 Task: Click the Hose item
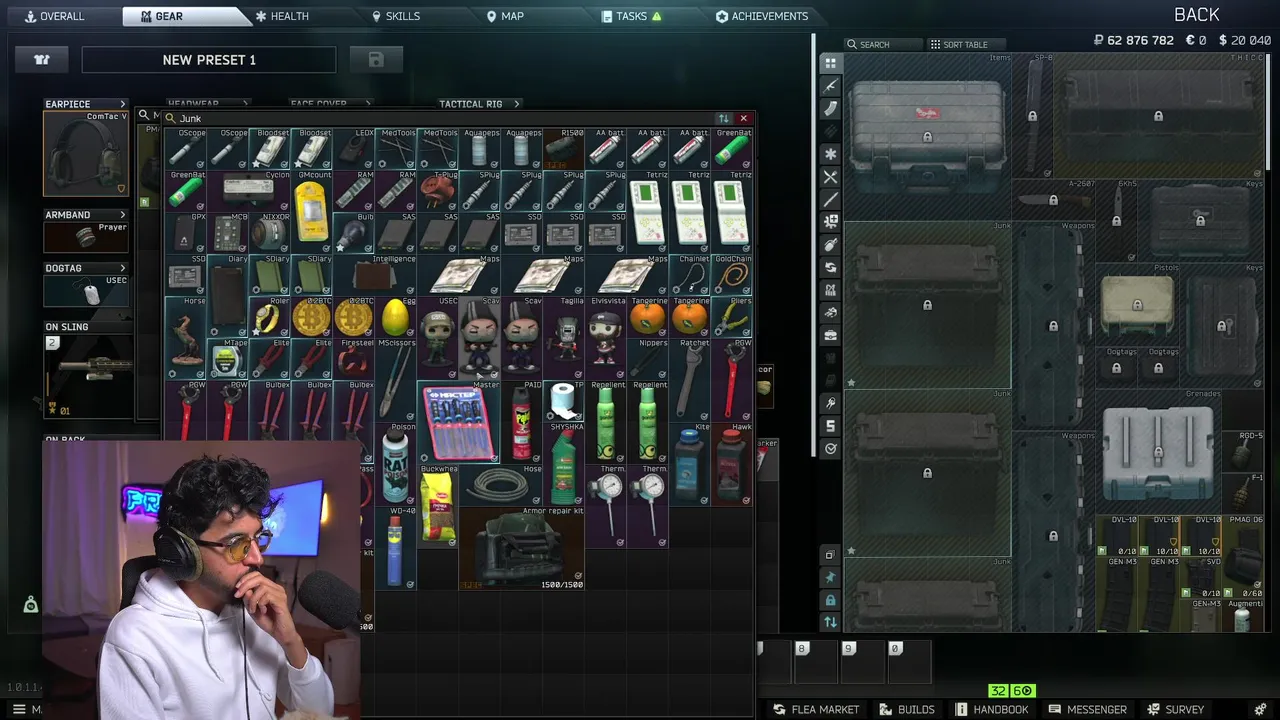[500, 485]
